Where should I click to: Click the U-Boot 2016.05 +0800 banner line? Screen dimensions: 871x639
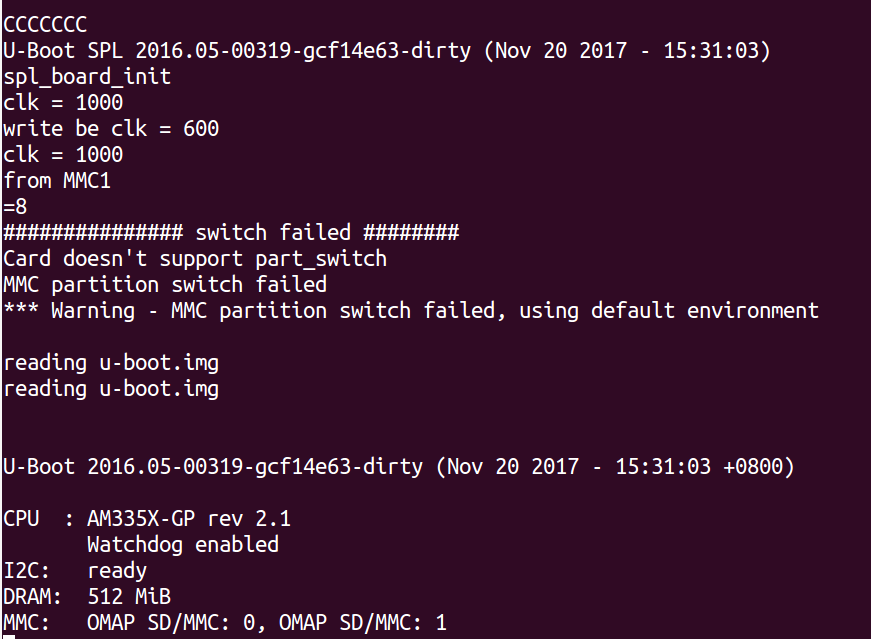click(x=399, y=467)
